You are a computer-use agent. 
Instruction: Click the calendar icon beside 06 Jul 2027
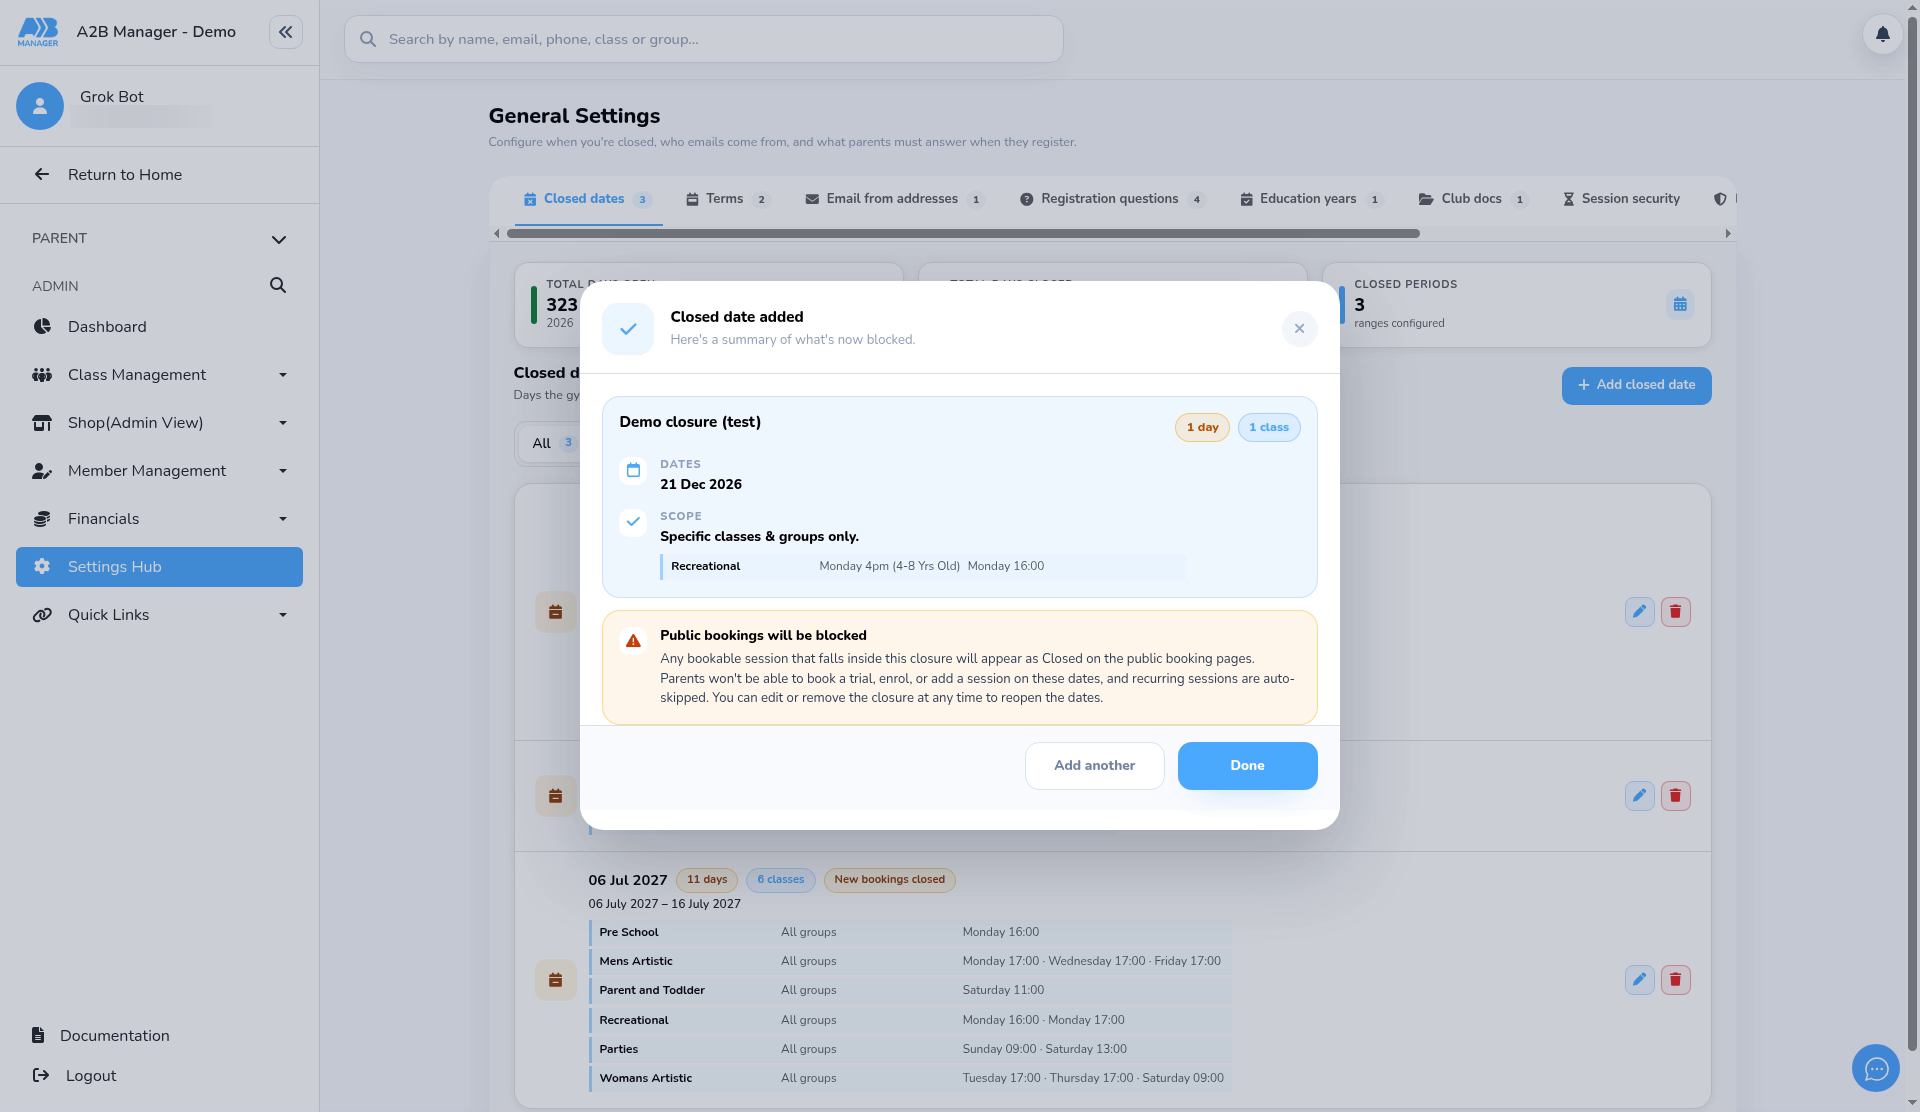555,980
